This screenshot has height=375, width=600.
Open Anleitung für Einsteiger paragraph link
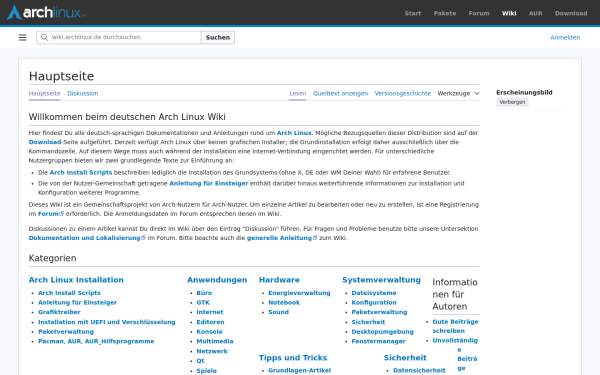209,183
